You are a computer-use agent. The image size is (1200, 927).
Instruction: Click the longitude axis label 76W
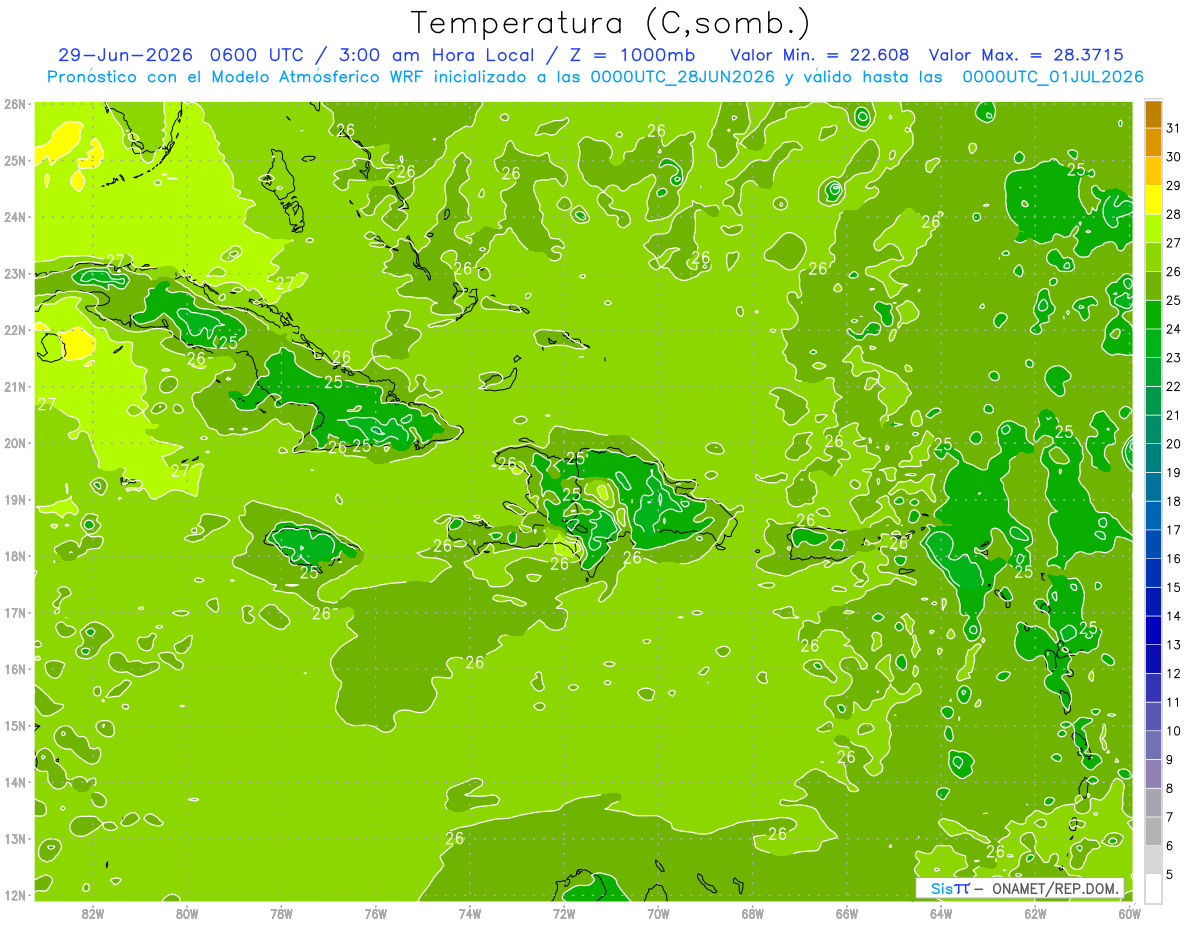tap(375, 913)
